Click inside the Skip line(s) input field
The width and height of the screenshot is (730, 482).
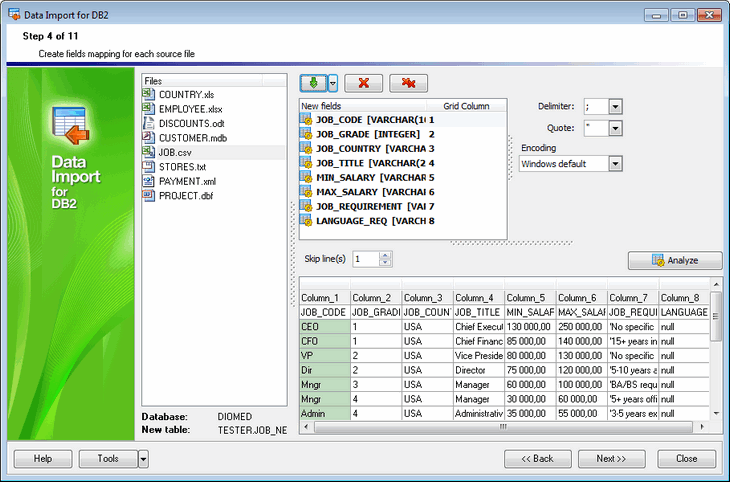click(x=365, y=259)
